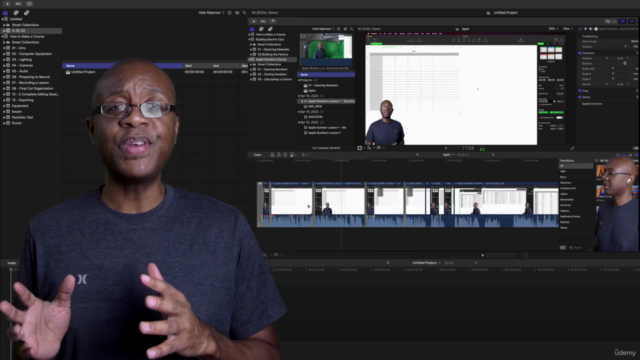Click Titles and Generators icon, inner window
This screenshot has width=640, height=360.
click(x=270, y=29)
